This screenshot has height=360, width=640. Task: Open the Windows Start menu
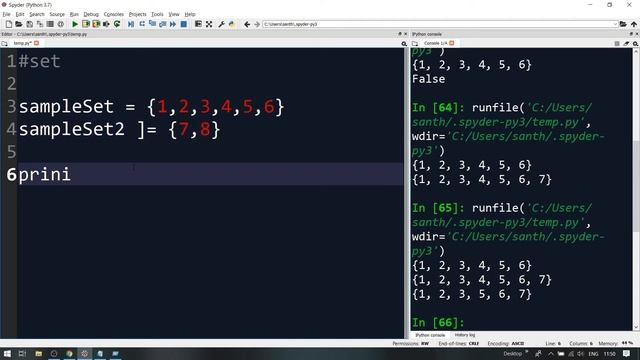(7, 354)
